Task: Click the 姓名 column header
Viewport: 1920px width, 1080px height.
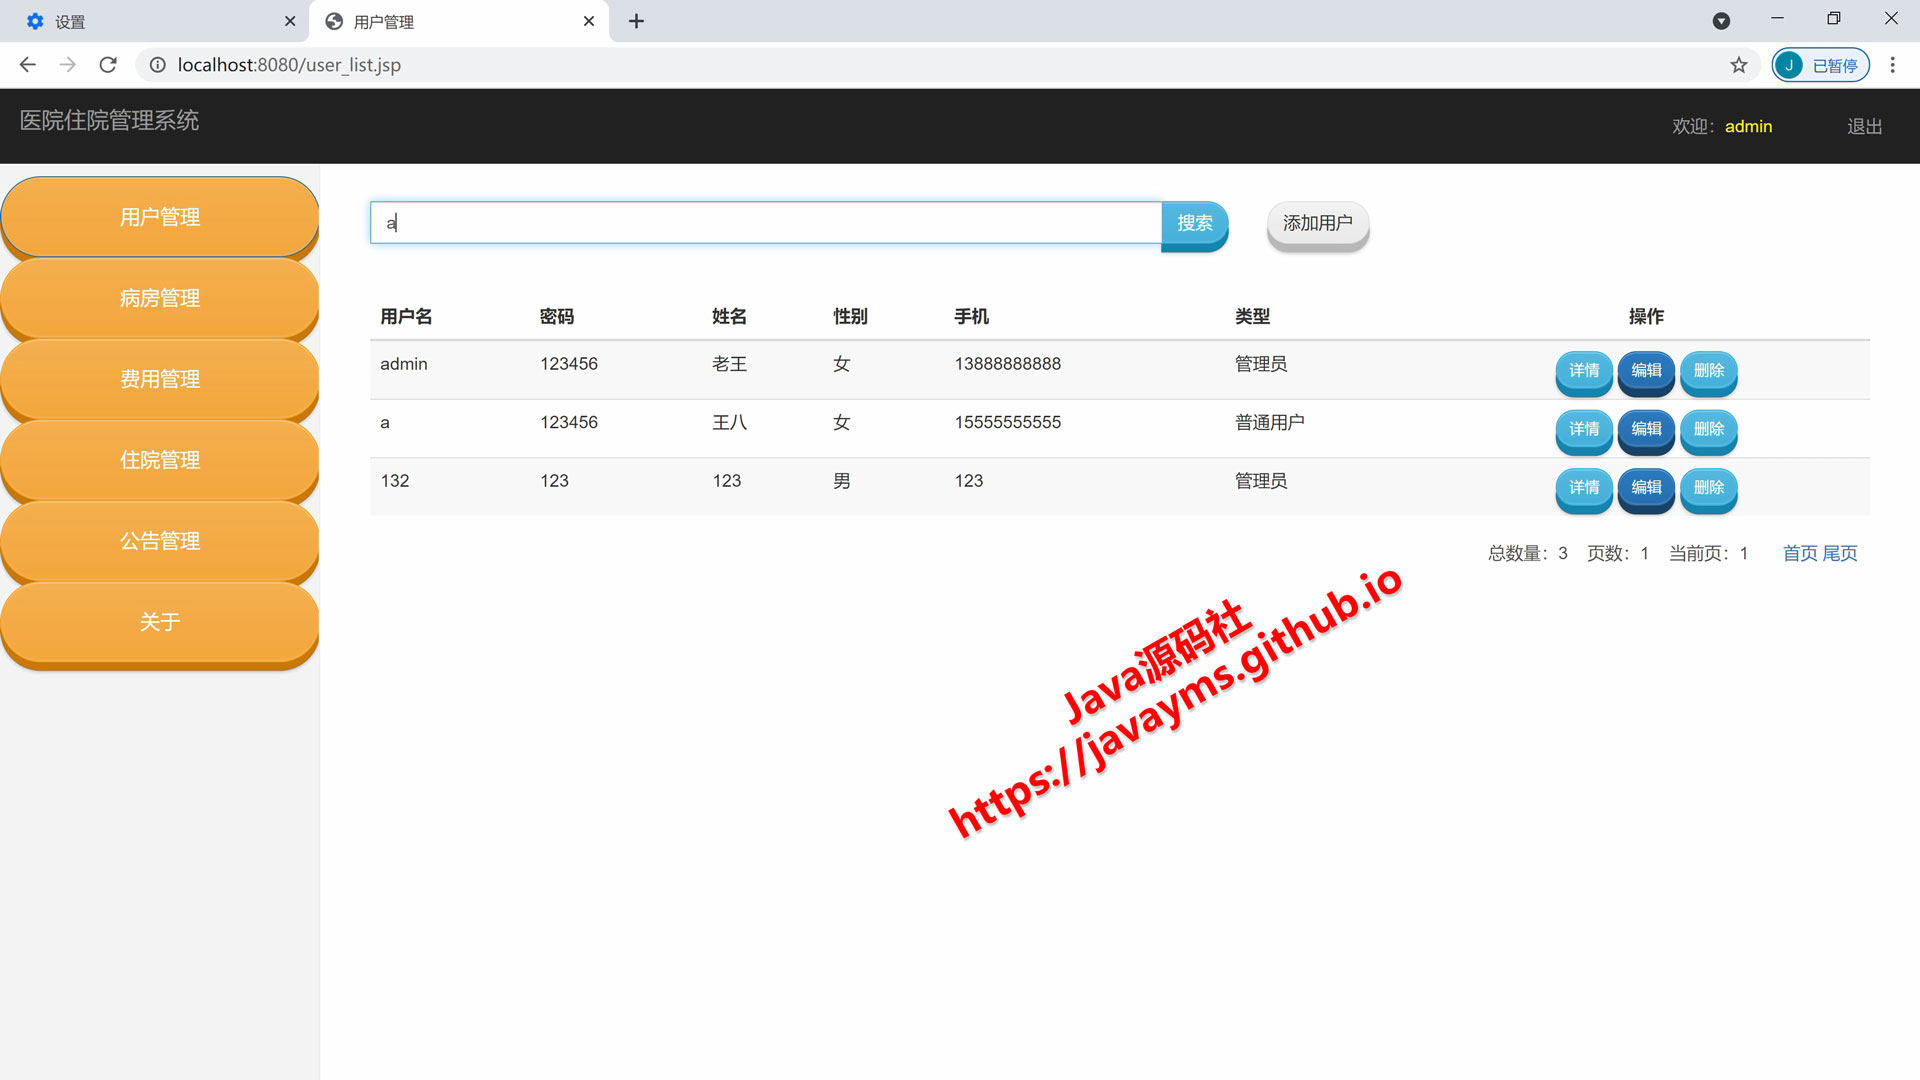Action: pos(729,316)
